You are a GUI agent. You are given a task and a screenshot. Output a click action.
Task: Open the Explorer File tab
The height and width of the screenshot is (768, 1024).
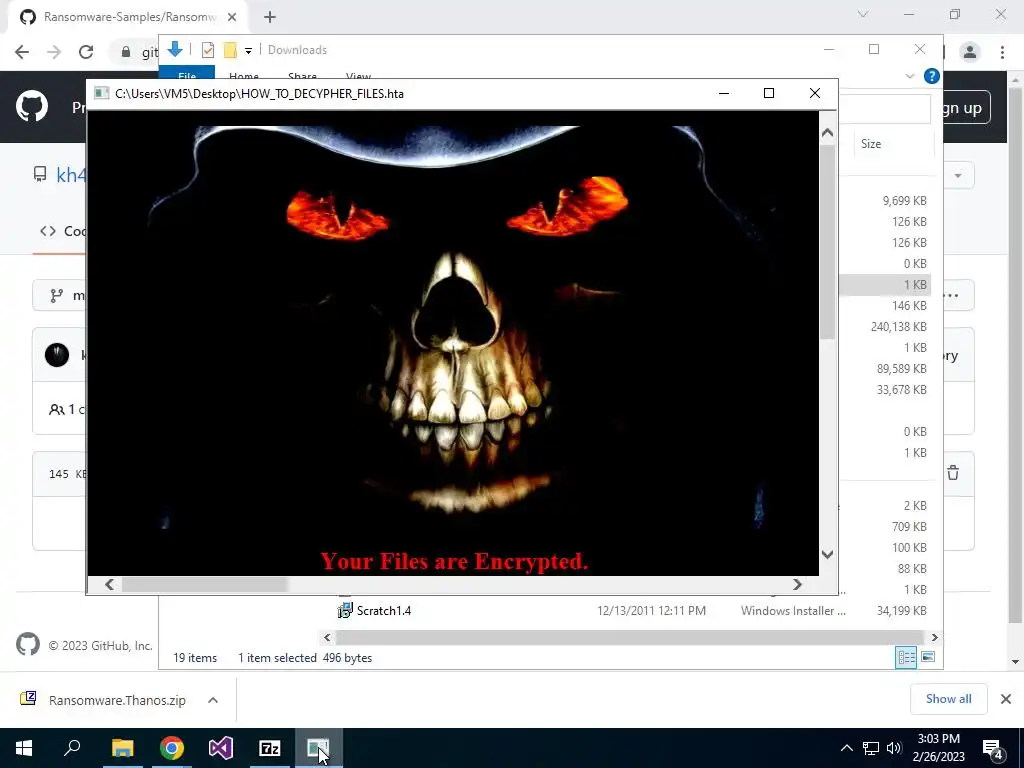coord(187,74)
